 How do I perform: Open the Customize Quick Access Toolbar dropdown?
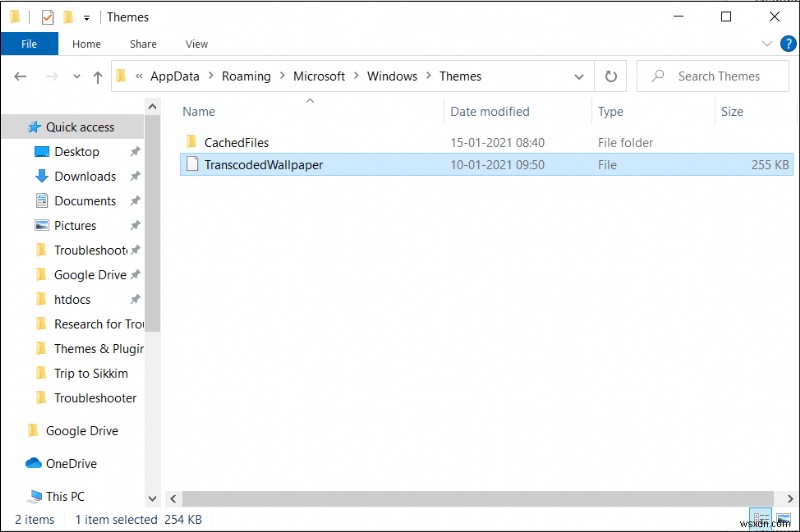(87, 18)
